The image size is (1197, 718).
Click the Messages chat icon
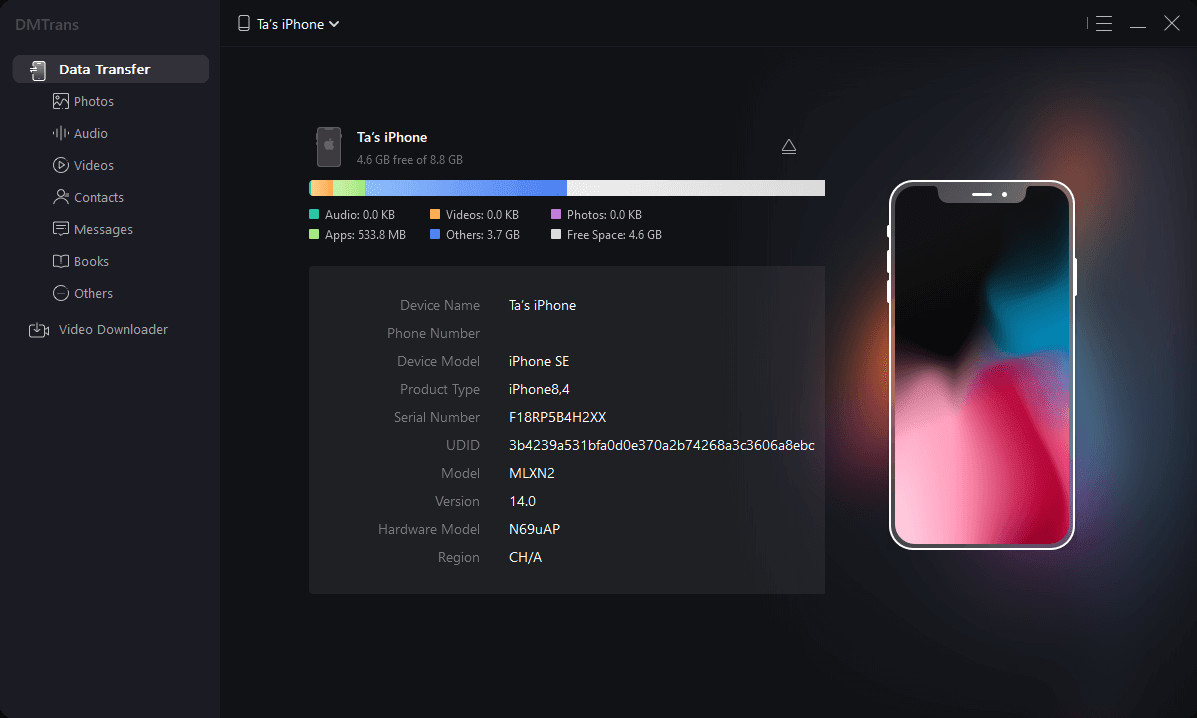(60, 230)
